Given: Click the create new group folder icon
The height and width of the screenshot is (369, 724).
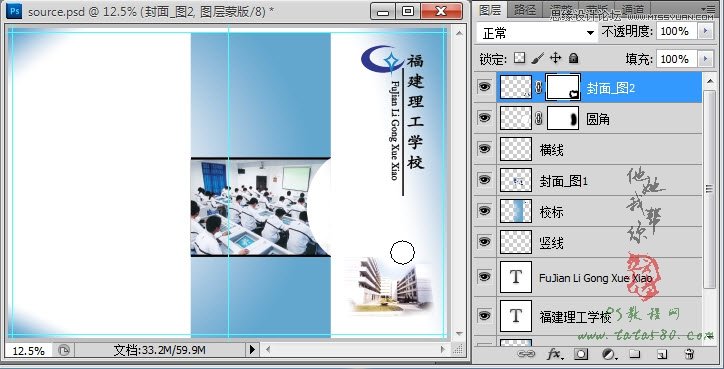Looking at the screenshot, I should click(x=635, y=354).
